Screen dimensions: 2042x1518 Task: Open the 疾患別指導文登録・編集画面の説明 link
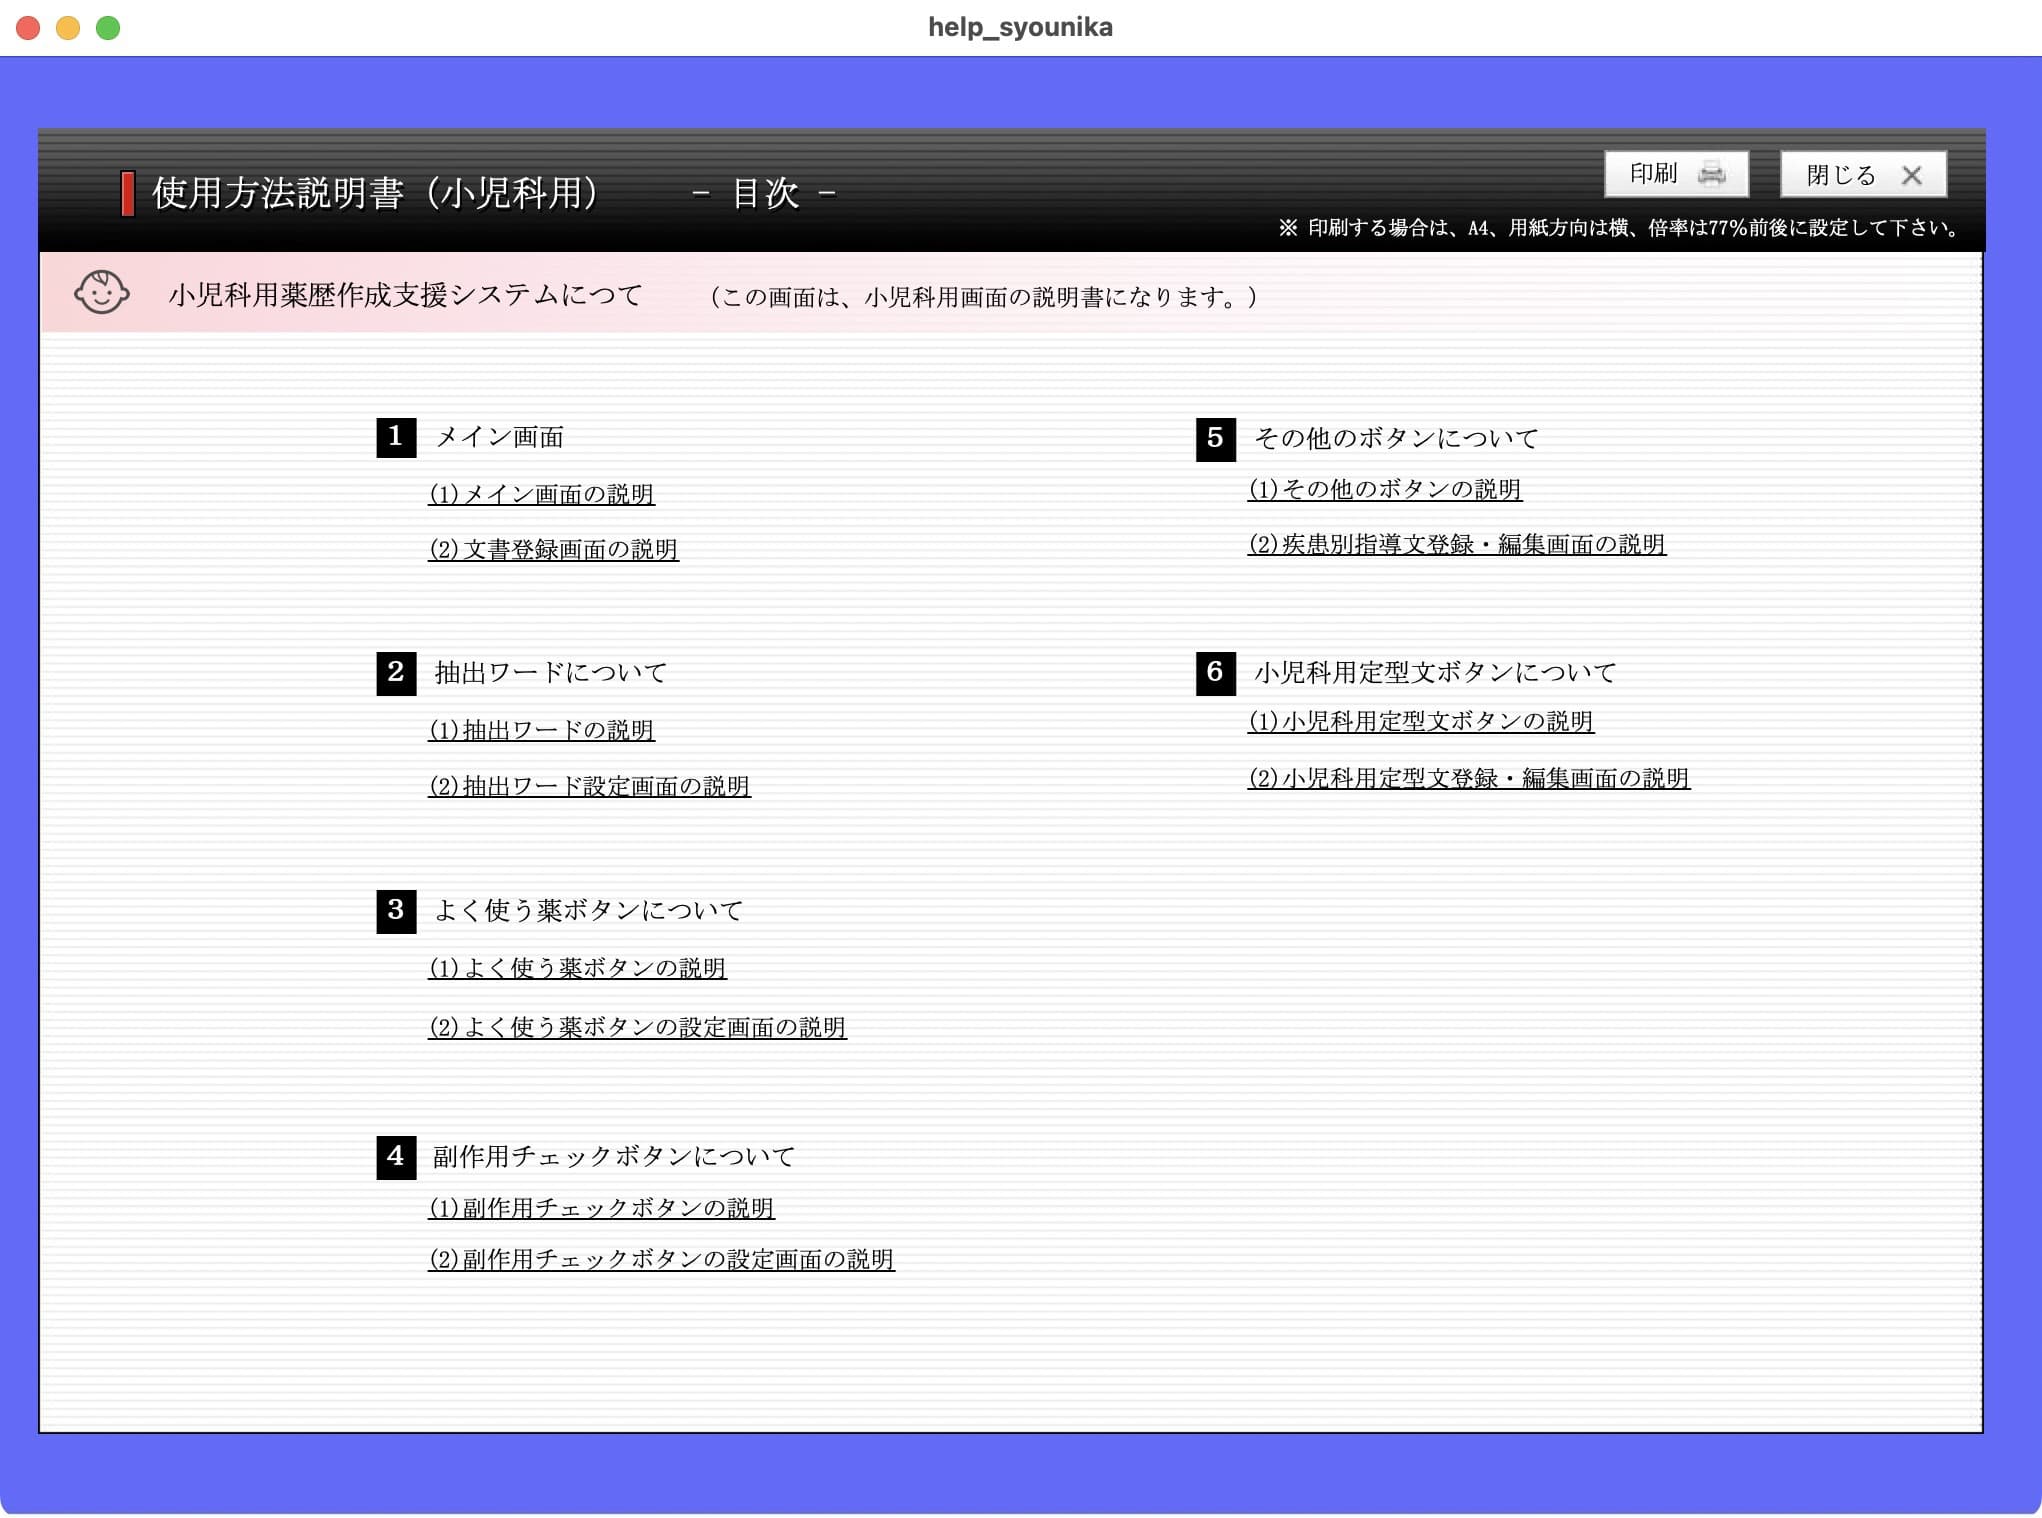(1456, 544)
